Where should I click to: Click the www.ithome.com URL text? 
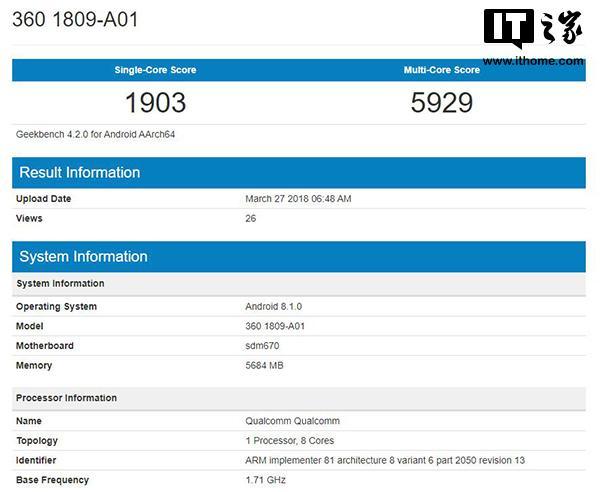click(x=533, y=60)
